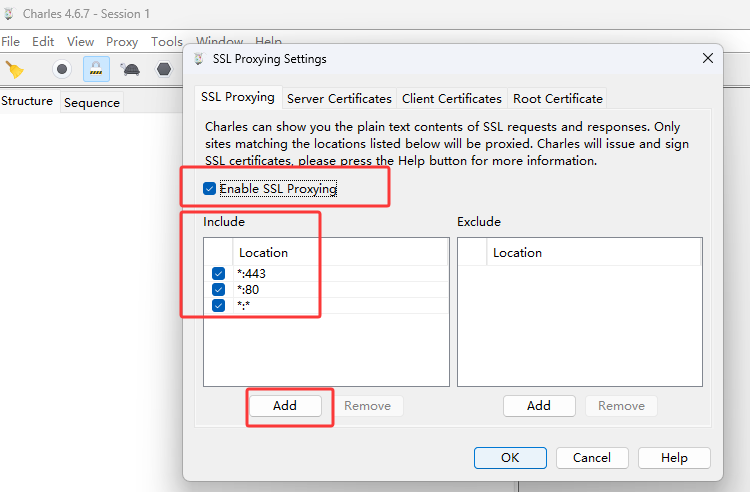750x492 pixels.
Task: Open the Proxy menu
Action: click(x=122, y=42)
